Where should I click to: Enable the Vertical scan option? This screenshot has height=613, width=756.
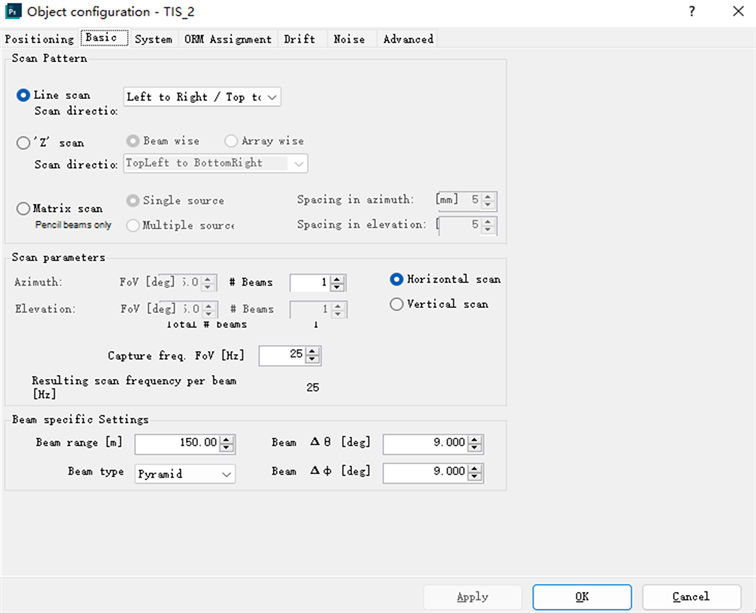pyautogui.click(x=397, y=304)
